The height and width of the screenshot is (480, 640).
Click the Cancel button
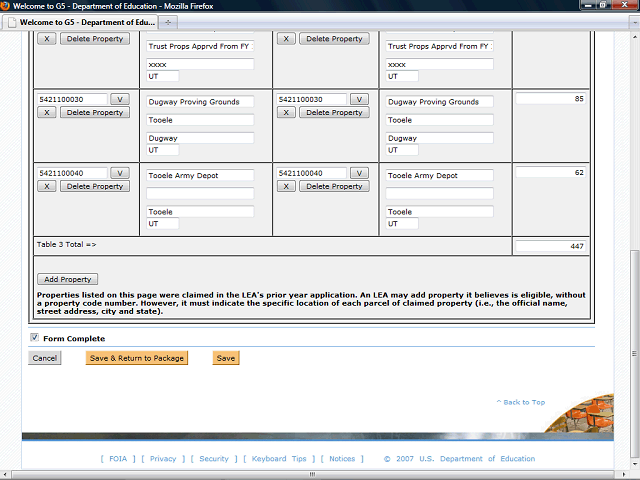pos(44,358)
